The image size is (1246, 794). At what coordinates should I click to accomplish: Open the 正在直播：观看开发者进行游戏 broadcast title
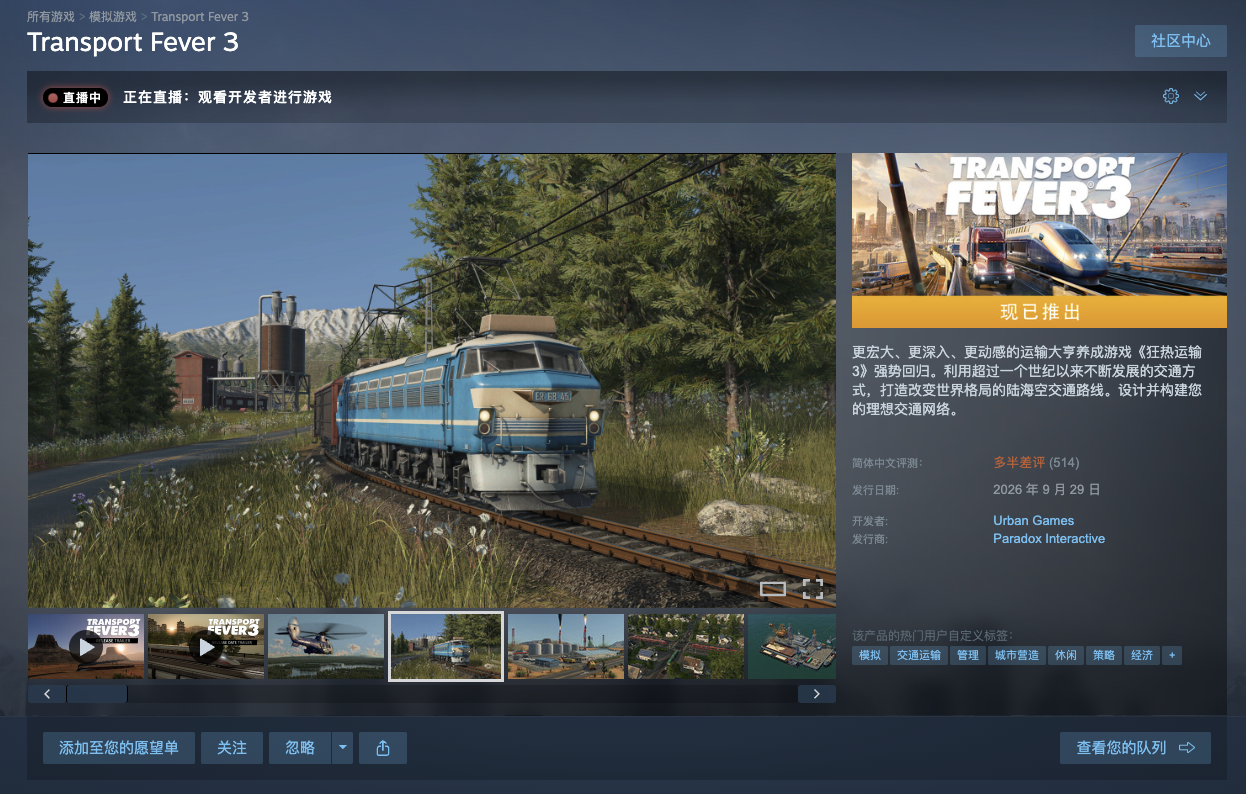(227, 97)
